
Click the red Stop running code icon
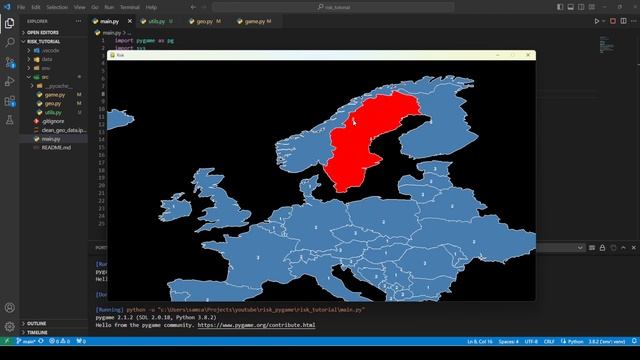pos(613,21)
